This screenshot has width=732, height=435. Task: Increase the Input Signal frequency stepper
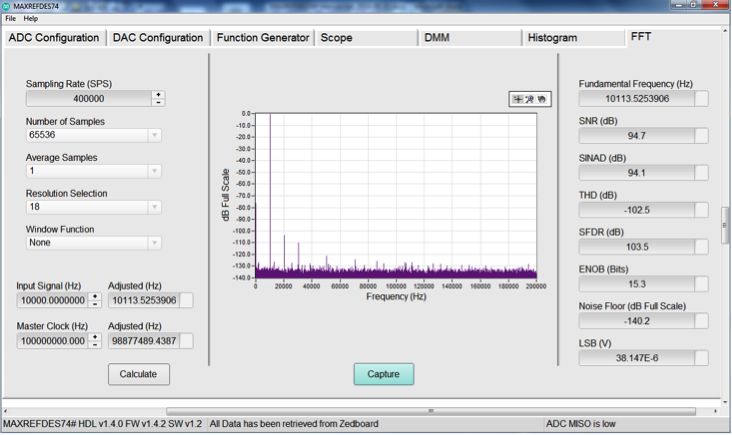(95, 296)
